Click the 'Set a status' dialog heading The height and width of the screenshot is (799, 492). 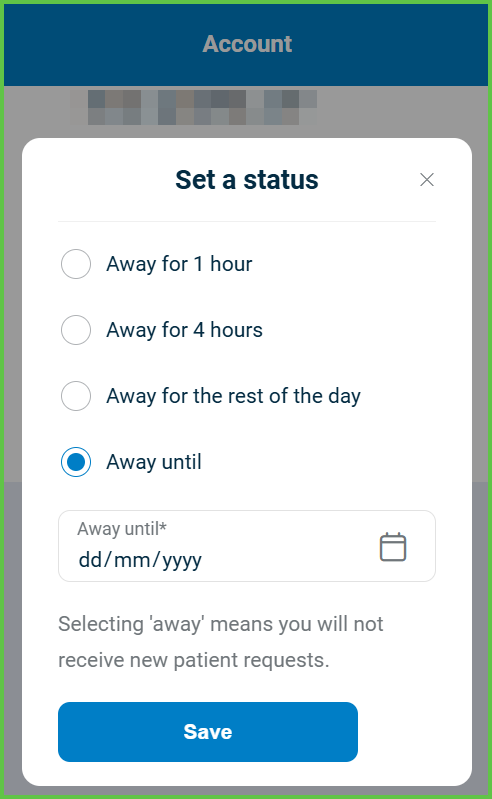click(x=247, y=180)
